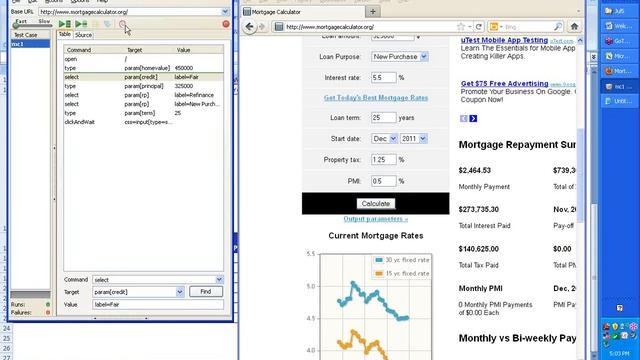Click the next ad arrow
Image resolution: width=640 pixels, height=360 pixels.
(473, 118)
